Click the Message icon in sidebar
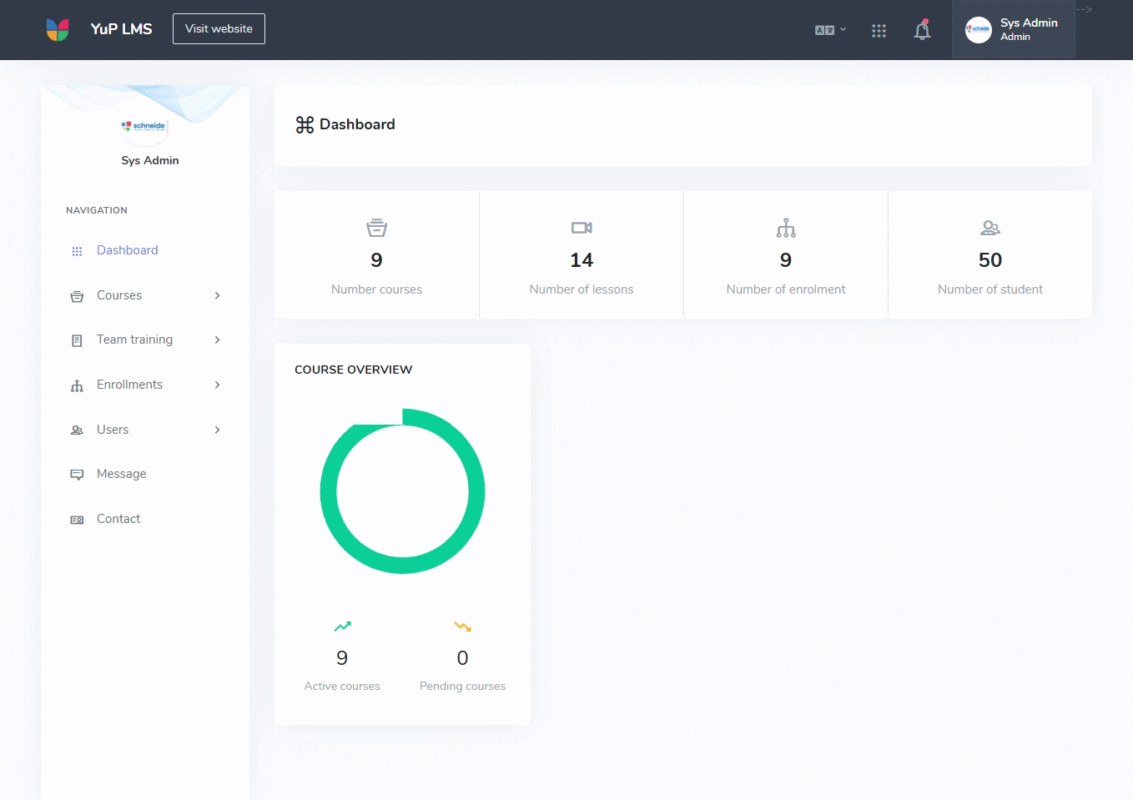Viewport: 1133px width, 800px height. [77, 474]
